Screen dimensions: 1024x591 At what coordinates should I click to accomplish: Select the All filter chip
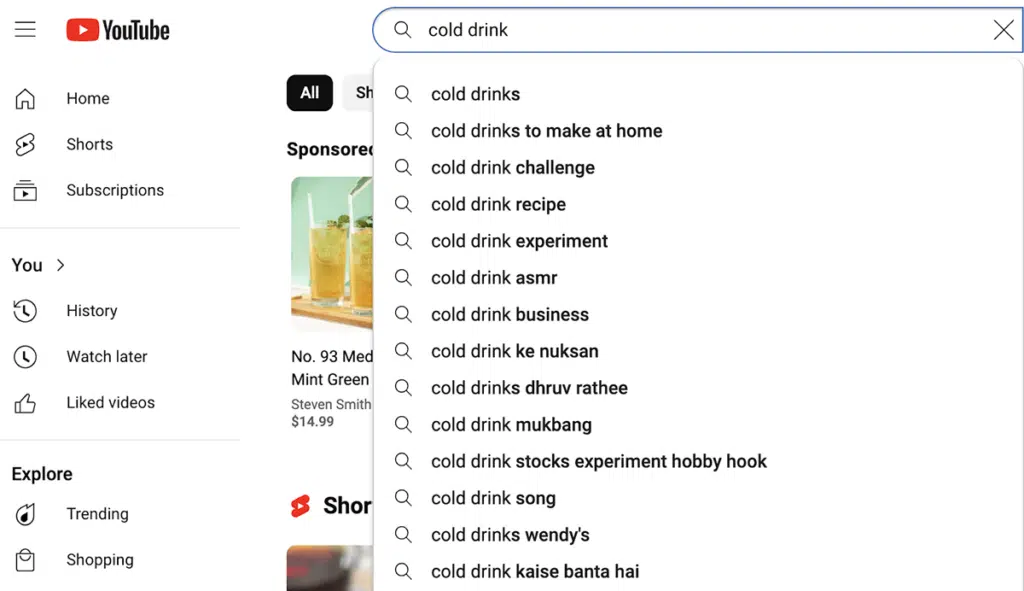click(309, 92)
